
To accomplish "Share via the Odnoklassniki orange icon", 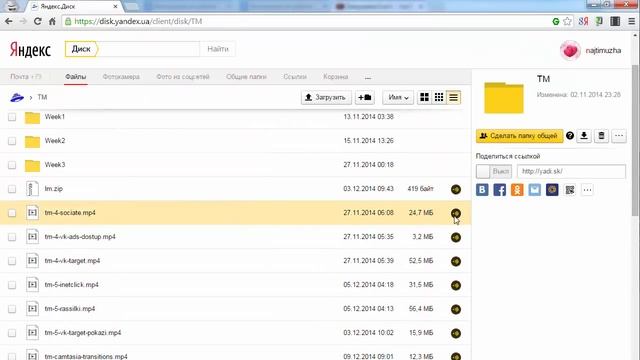I will click(x=517, y=190).
